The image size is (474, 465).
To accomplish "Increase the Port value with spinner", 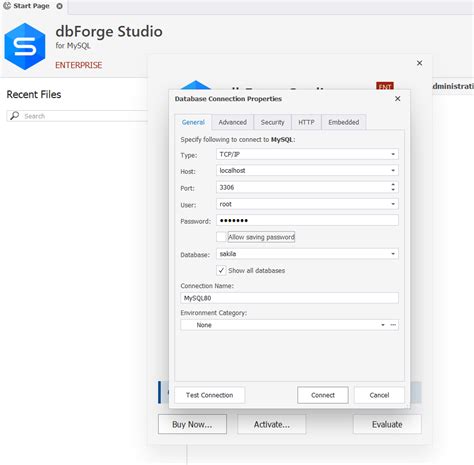I will click(x=393, y=184).
